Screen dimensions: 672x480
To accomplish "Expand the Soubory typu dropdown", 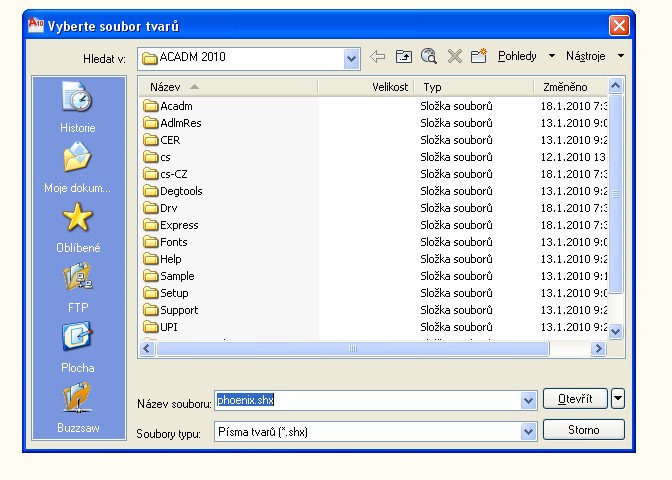I will click(529, 432).
